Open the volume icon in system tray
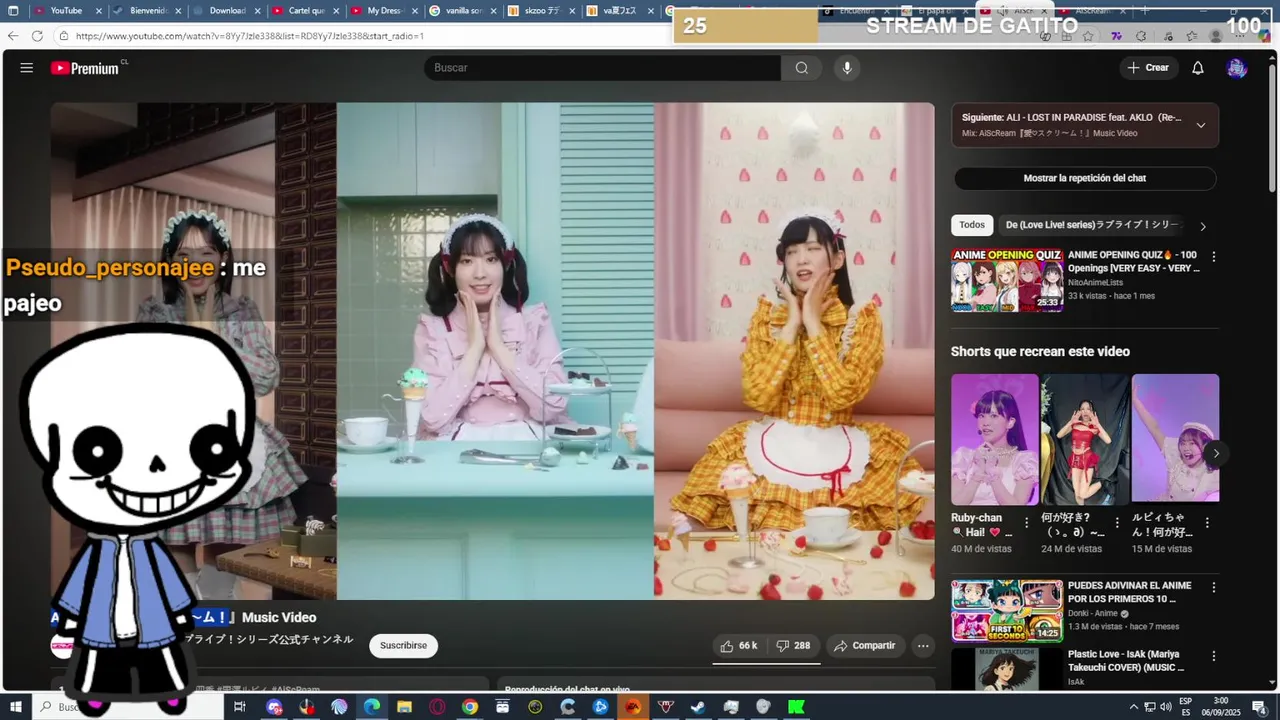1280x720 pixels. point(1166,707)
